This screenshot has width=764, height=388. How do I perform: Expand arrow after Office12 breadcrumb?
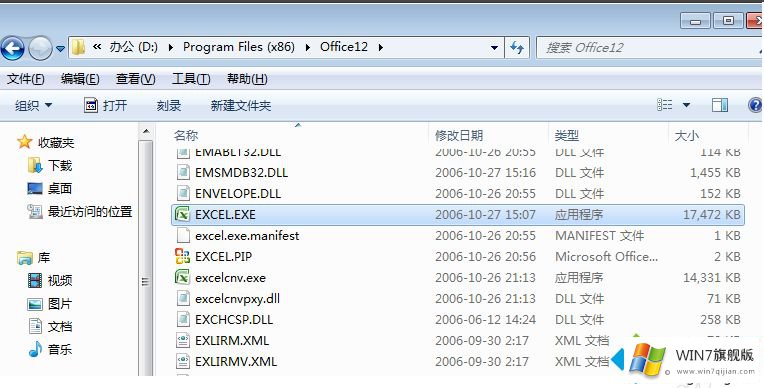[381, 47]
